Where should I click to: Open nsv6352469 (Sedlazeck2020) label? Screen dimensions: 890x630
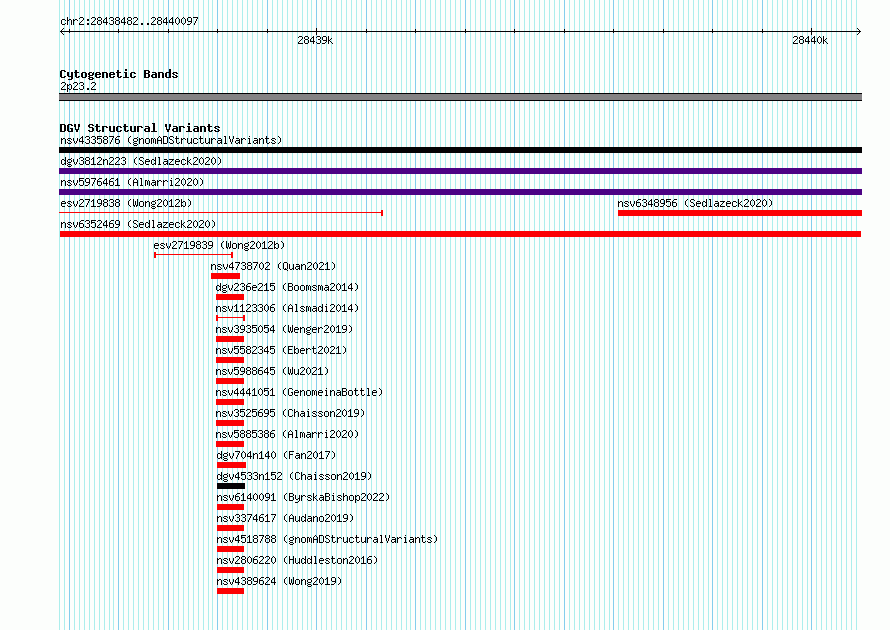tap(138, 224)
